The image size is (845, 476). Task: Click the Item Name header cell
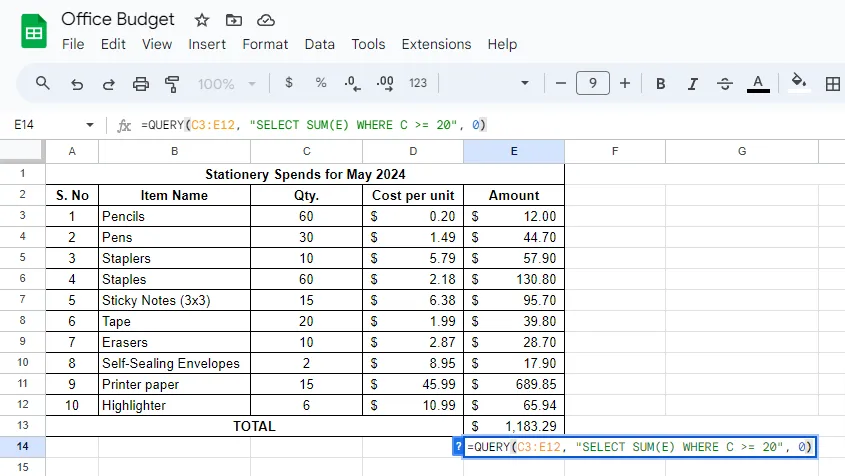pos(174,195)
